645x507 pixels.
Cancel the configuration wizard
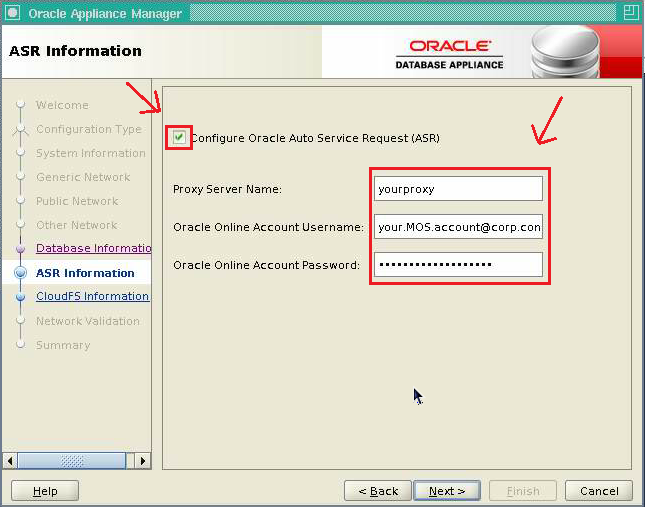598,491
